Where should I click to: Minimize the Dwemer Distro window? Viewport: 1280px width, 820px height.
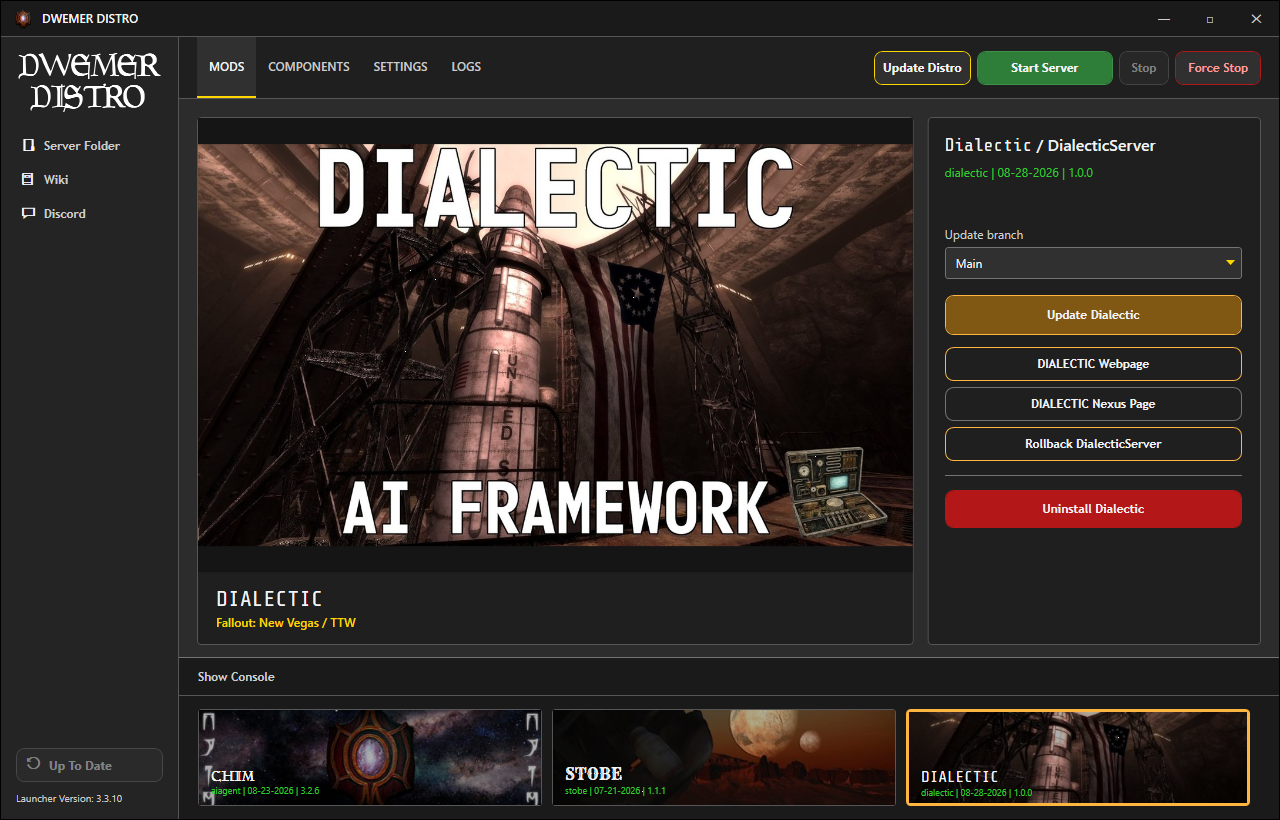1164,18
